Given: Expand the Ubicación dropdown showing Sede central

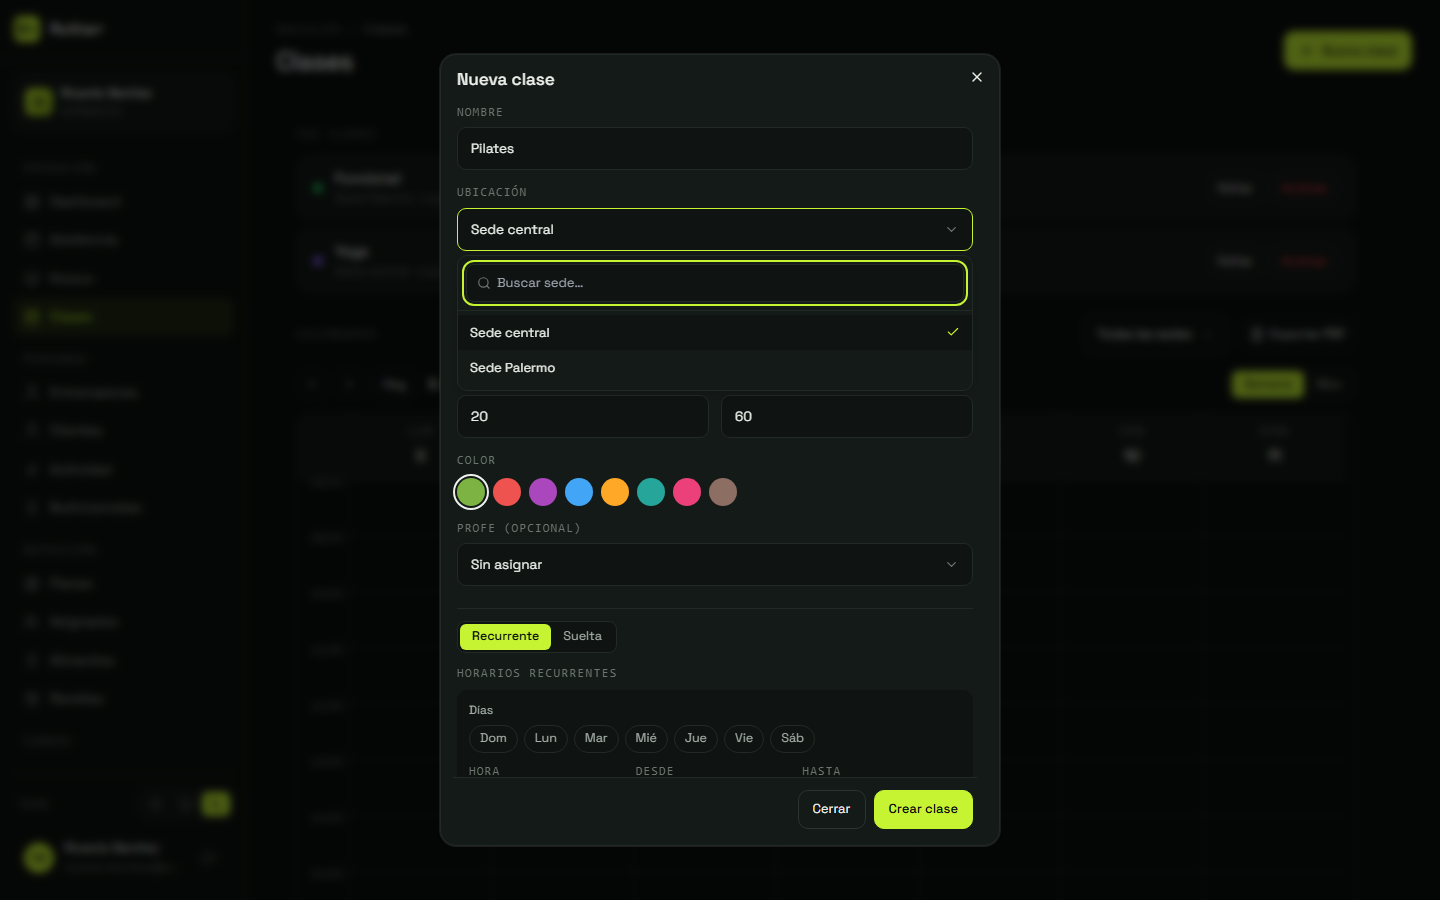Looking at the screenshot, I should click(x=715, y=229).
